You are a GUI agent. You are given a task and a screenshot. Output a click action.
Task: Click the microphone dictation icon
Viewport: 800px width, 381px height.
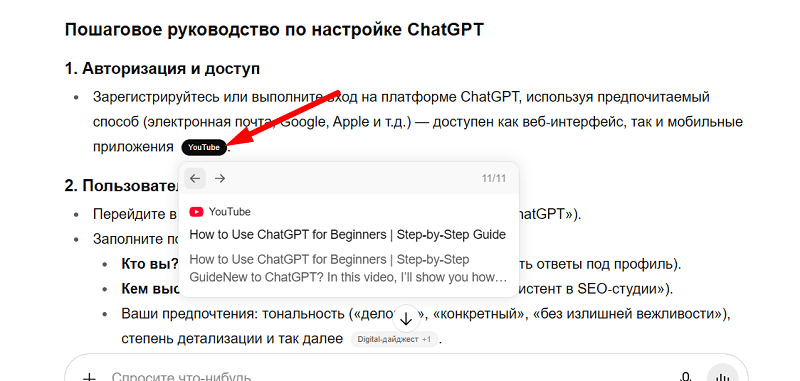point(686,376)
